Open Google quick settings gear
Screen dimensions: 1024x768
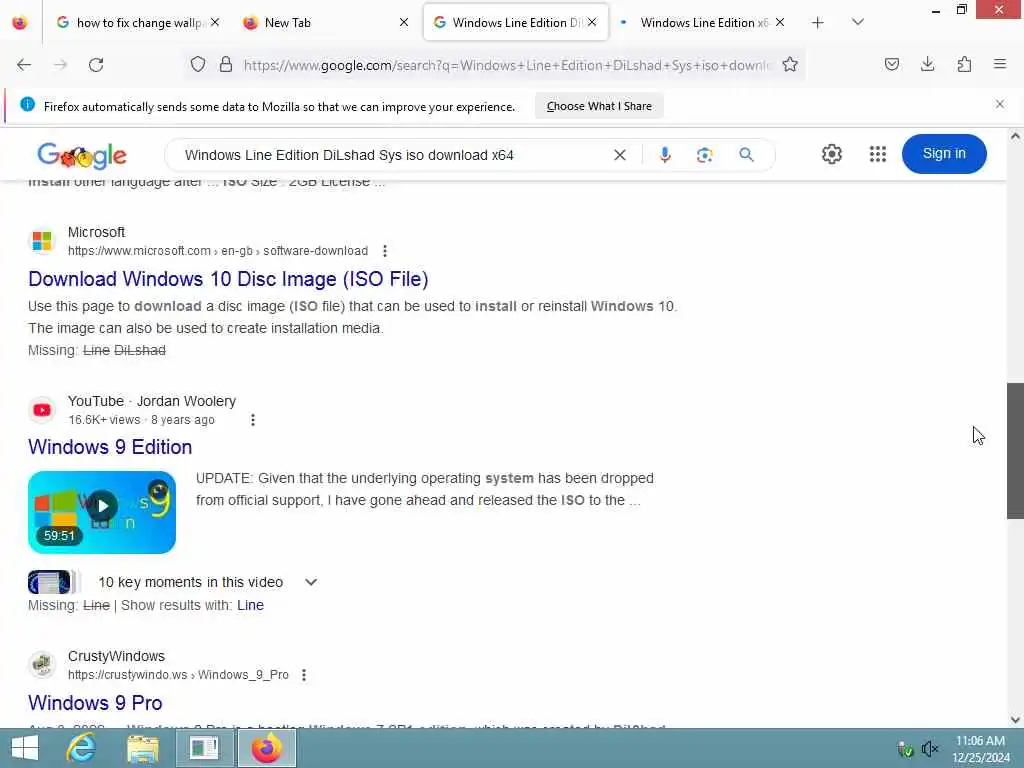pyautogui.click(x=831, y=154)
